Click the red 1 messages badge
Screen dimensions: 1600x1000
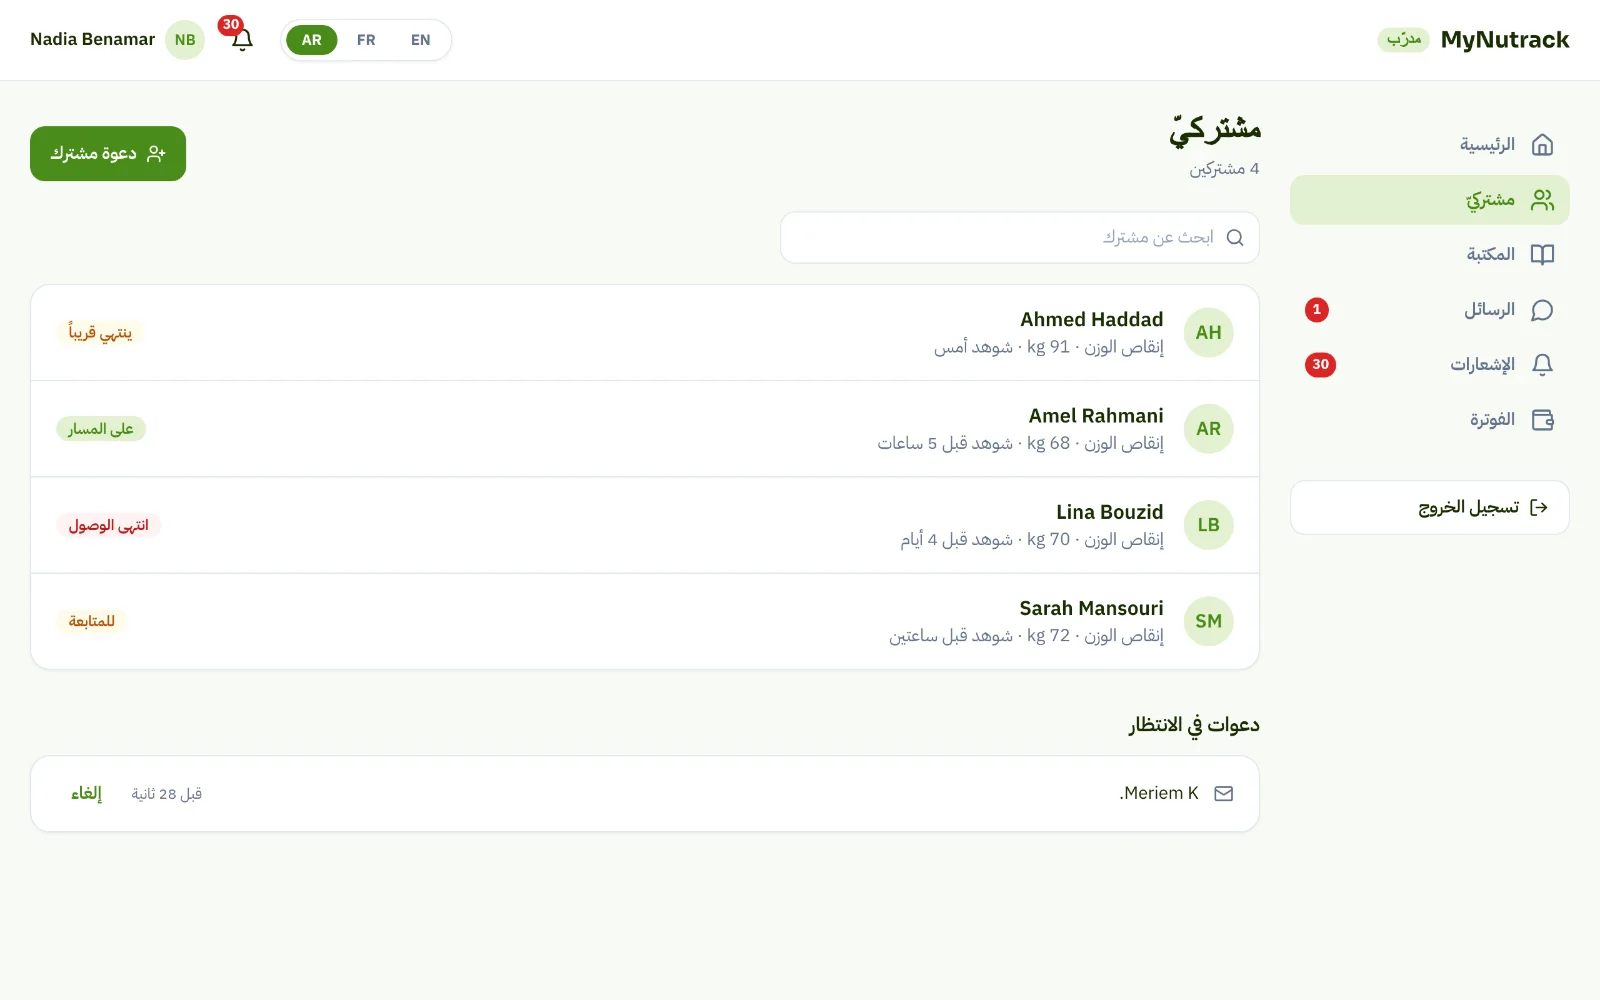1317,310
